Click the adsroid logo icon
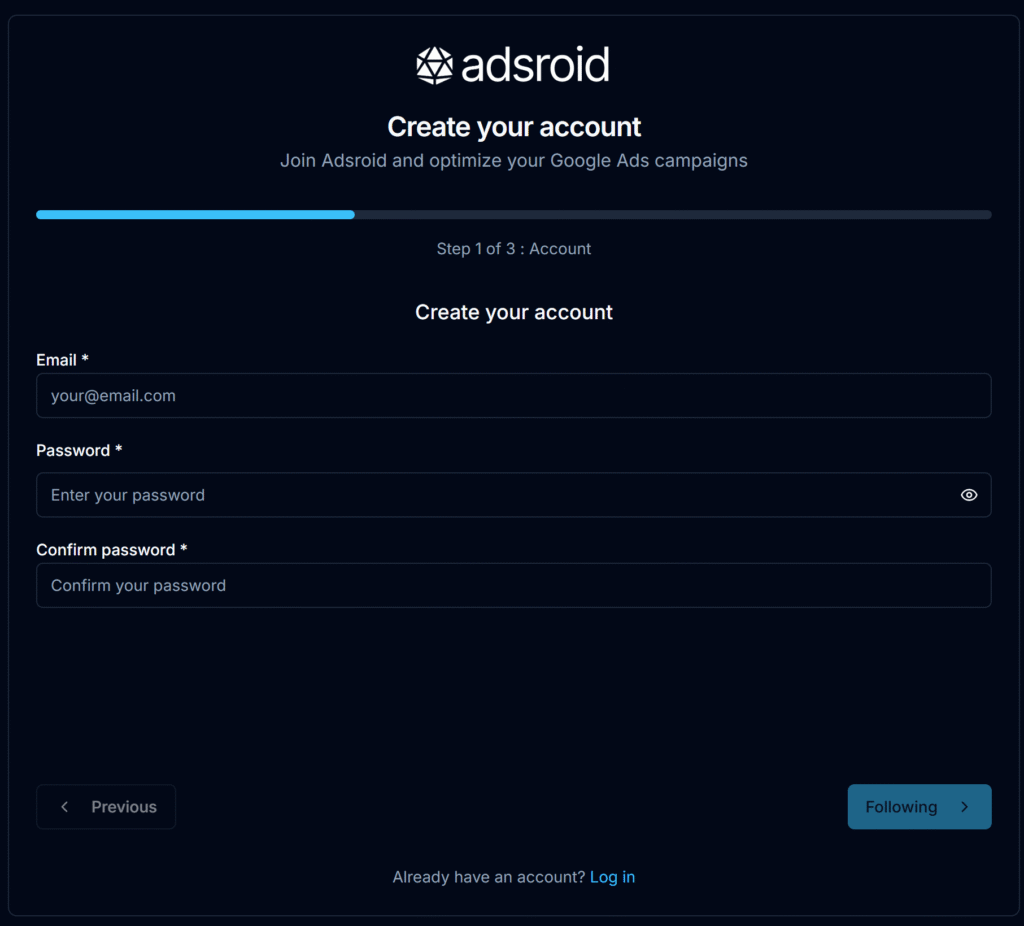The height and width of the screenshot is (926, 1024). pos(434,65)
